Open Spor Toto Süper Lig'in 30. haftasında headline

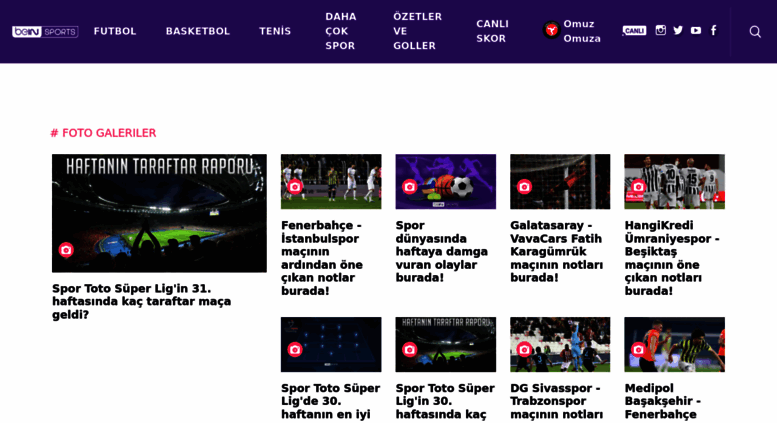pos(445,401)
